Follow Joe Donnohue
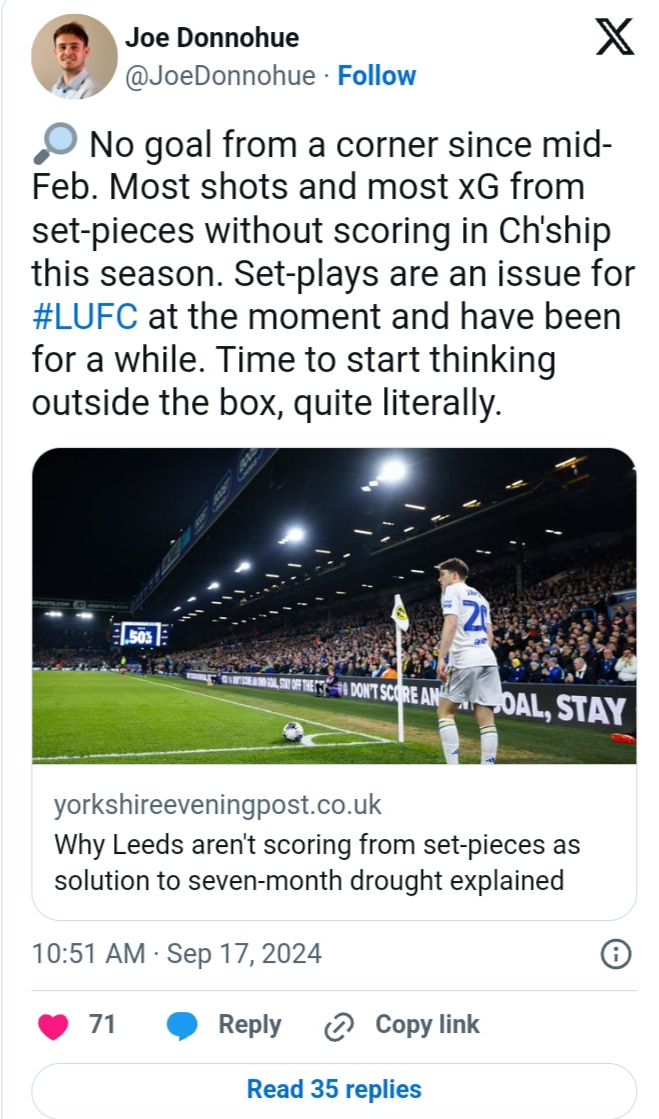 coord(377,76)
